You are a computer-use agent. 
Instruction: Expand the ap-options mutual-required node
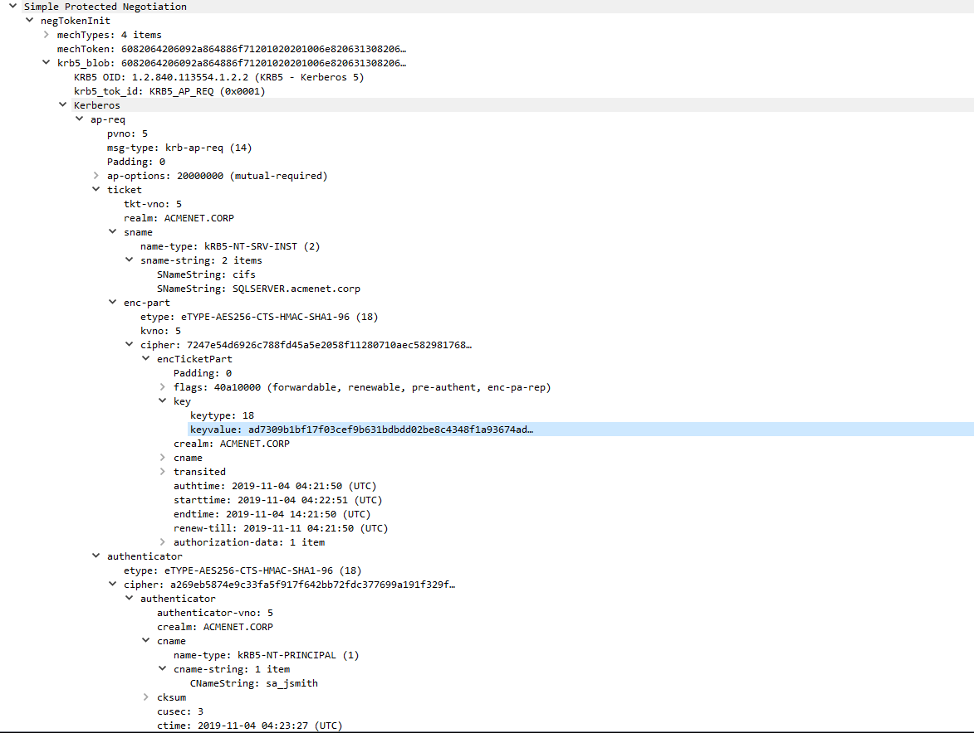96,176
